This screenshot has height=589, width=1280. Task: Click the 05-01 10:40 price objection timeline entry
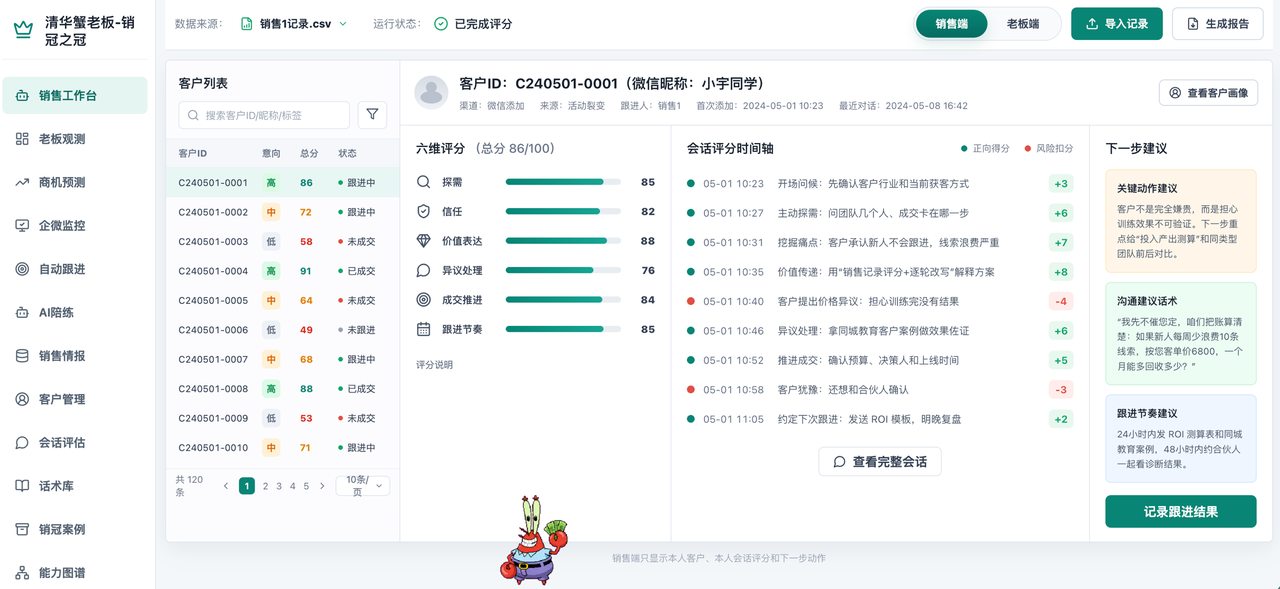(x=880, y=301)
